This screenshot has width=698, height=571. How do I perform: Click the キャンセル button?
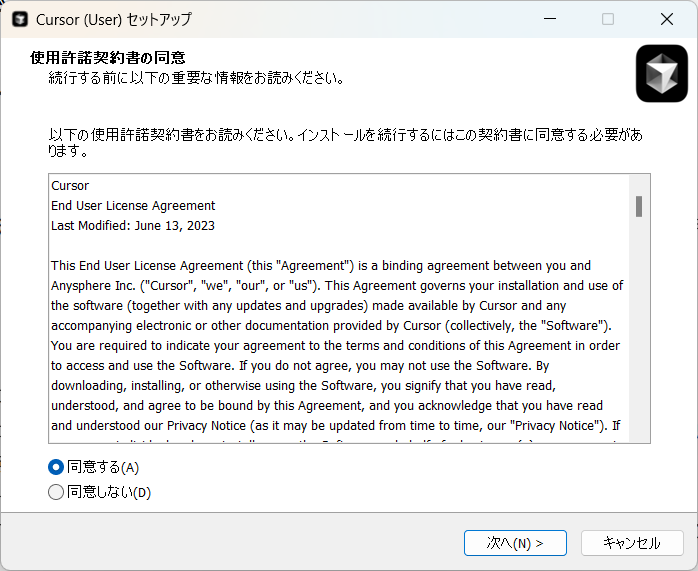(x=632, y=543)
